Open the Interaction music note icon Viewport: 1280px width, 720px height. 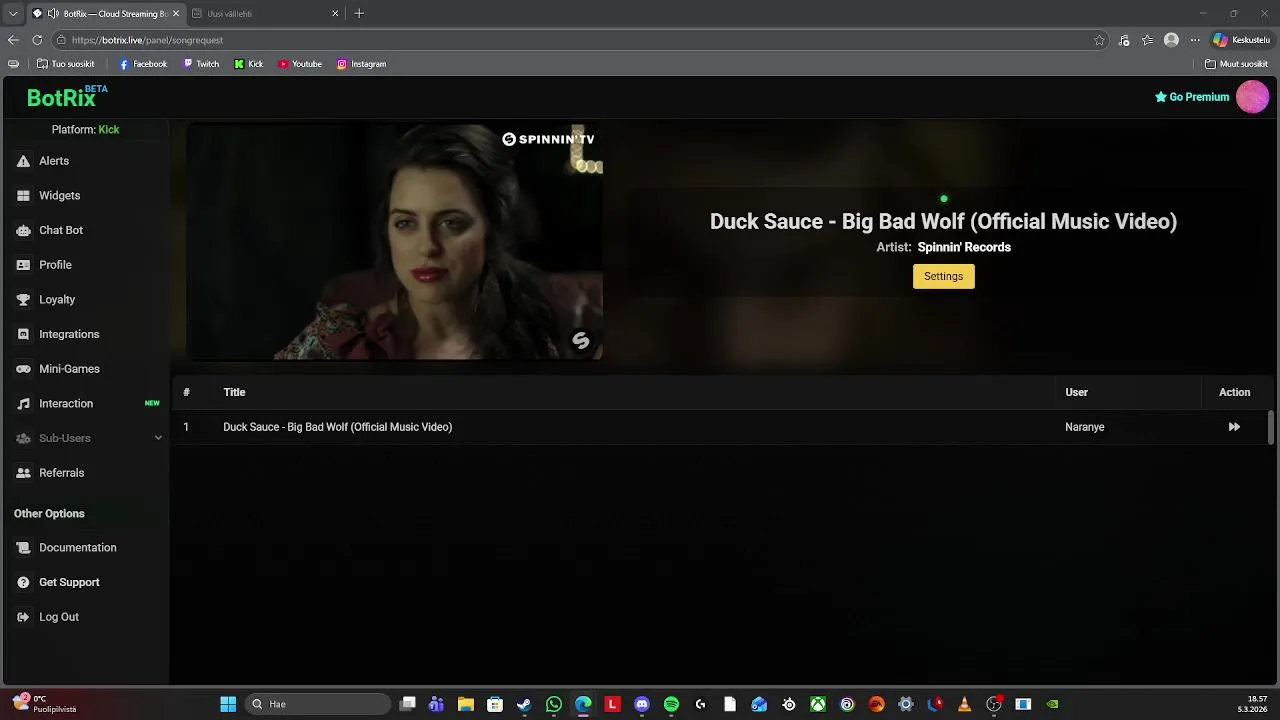point(23,404)
